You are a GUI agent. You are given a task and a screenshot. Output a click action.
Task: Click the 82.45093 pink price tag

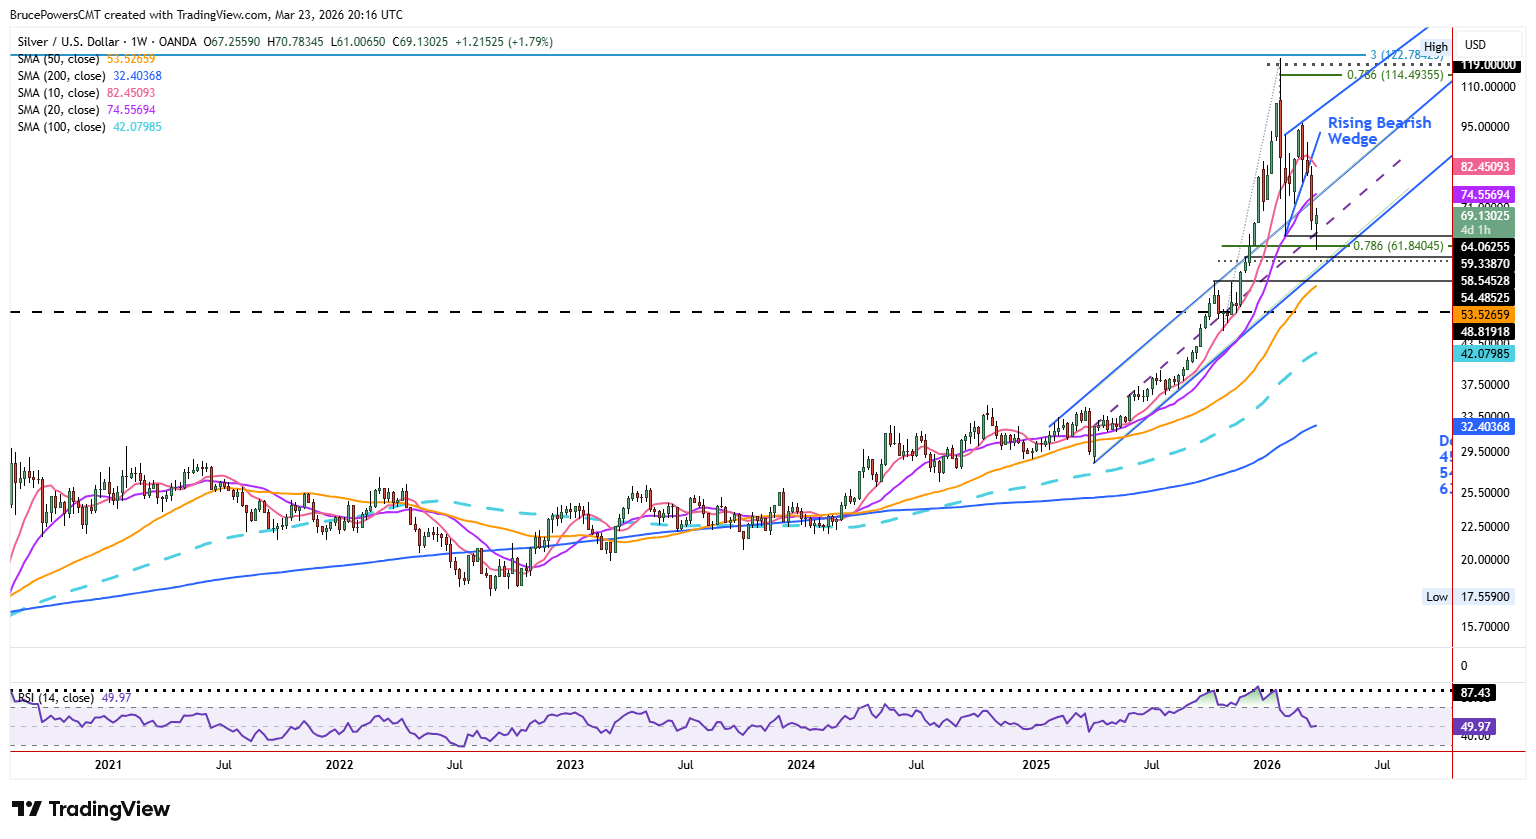[x=1485, y=167]
